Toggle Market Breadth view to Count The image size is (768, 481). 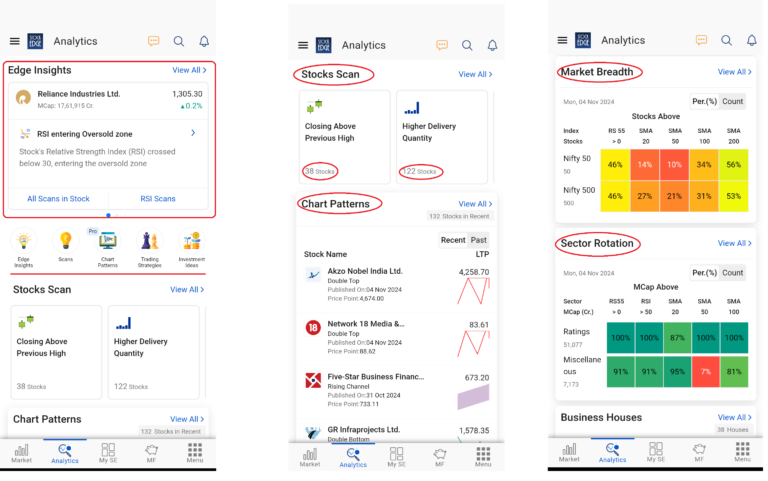pos(733,102)
